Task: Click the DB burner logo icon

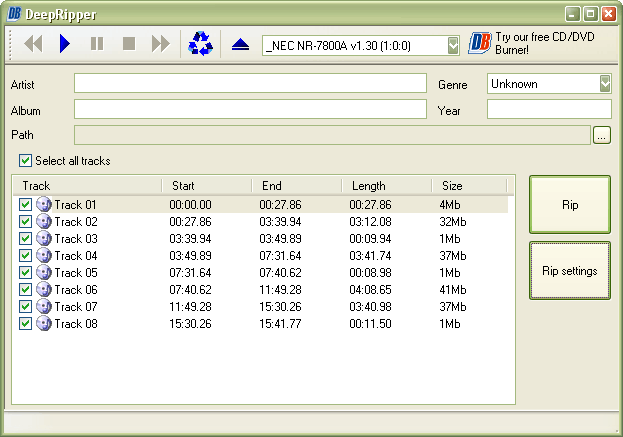Action: click(x=480, y=43)
